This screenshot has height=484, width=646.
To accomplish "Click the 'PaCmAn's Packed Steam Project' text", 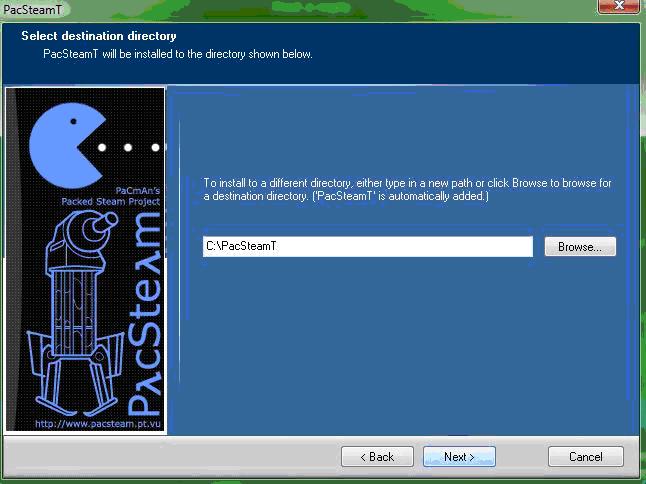I will pyautogui.click(x=111, y=196).
